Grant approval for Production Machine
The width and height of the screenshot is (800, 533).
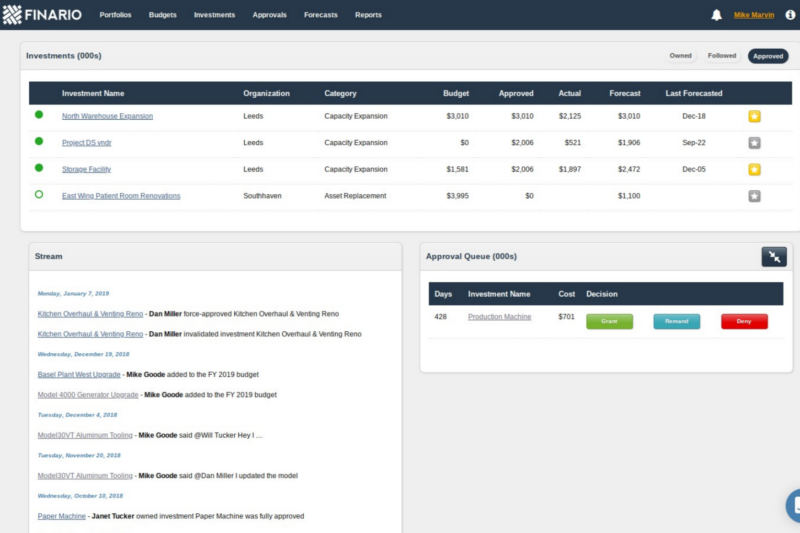point(609,321)
